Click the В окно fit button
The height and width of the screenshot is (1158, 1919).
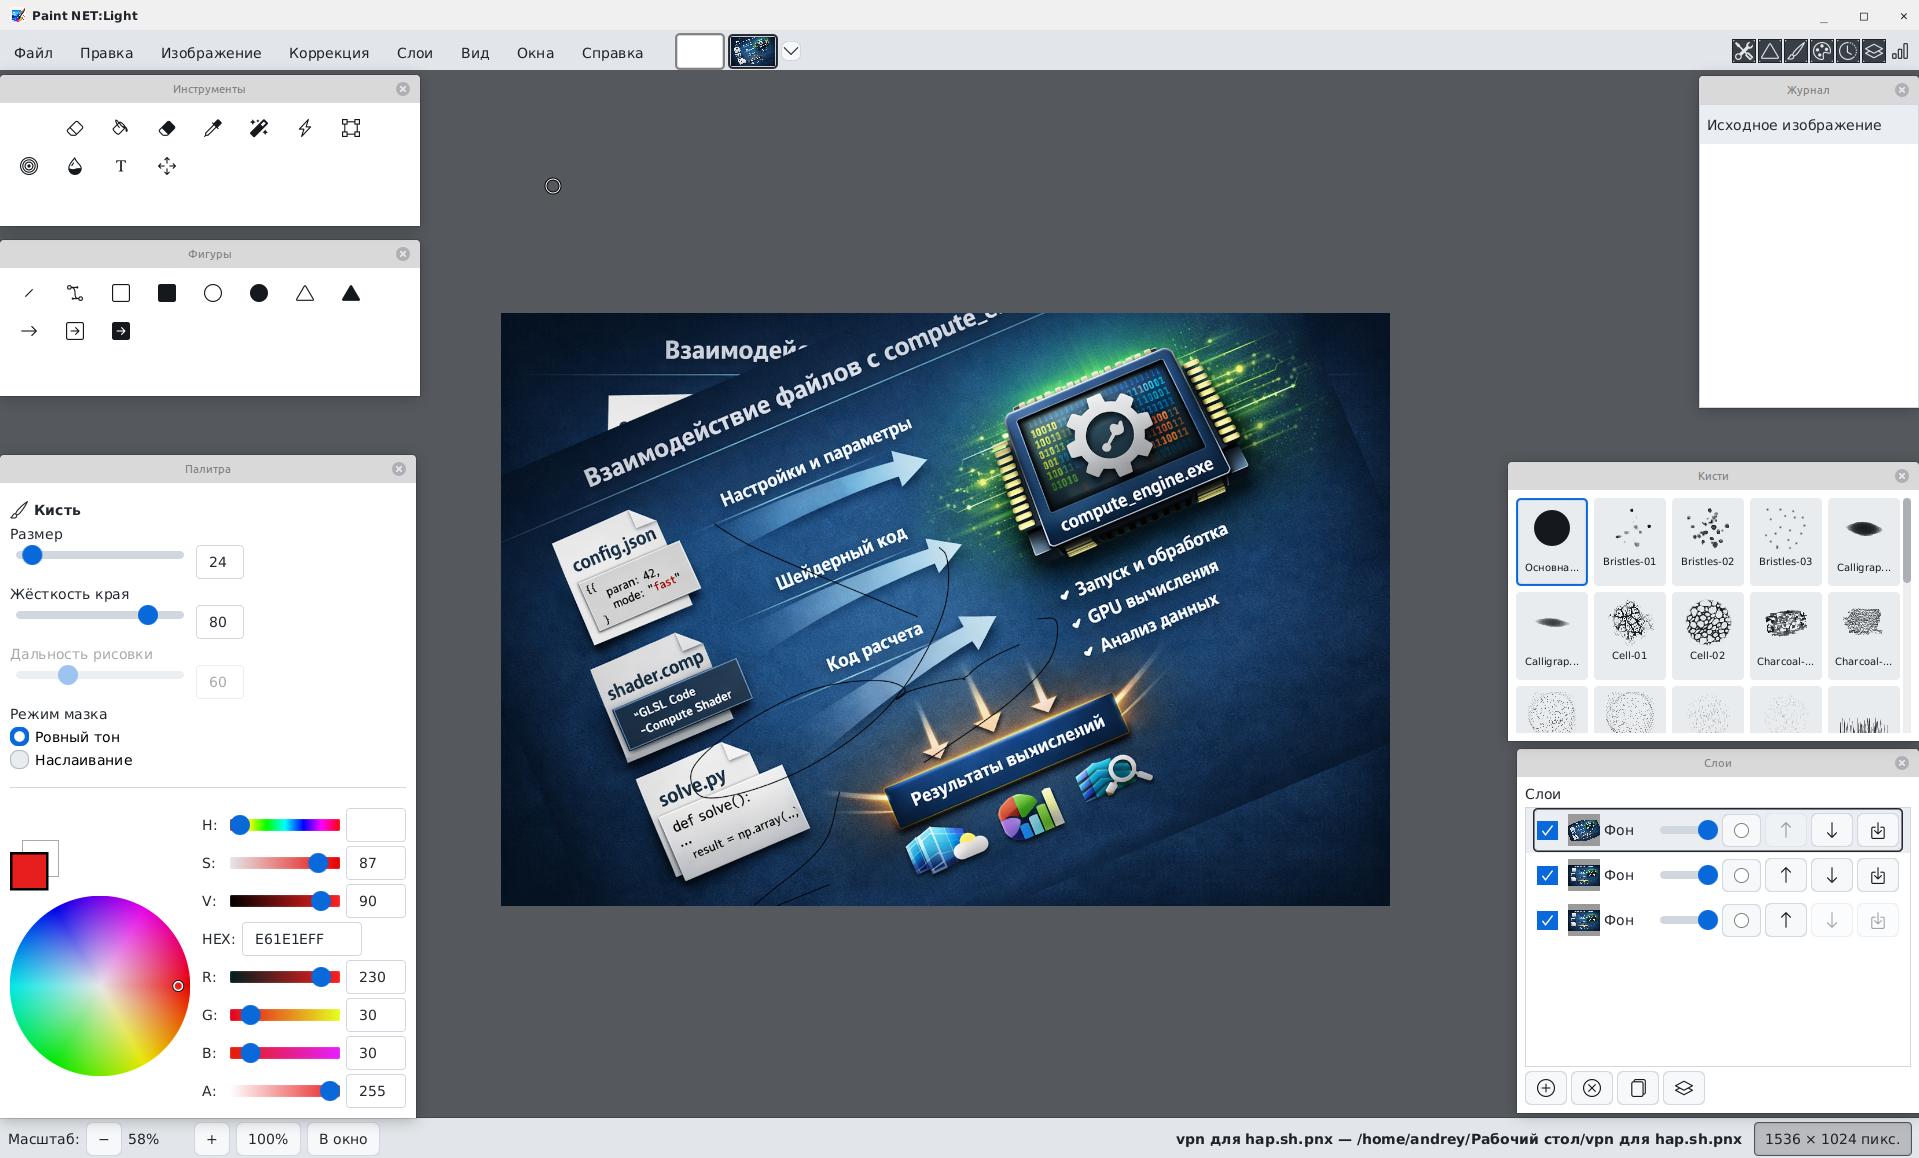click(343, 1139)
